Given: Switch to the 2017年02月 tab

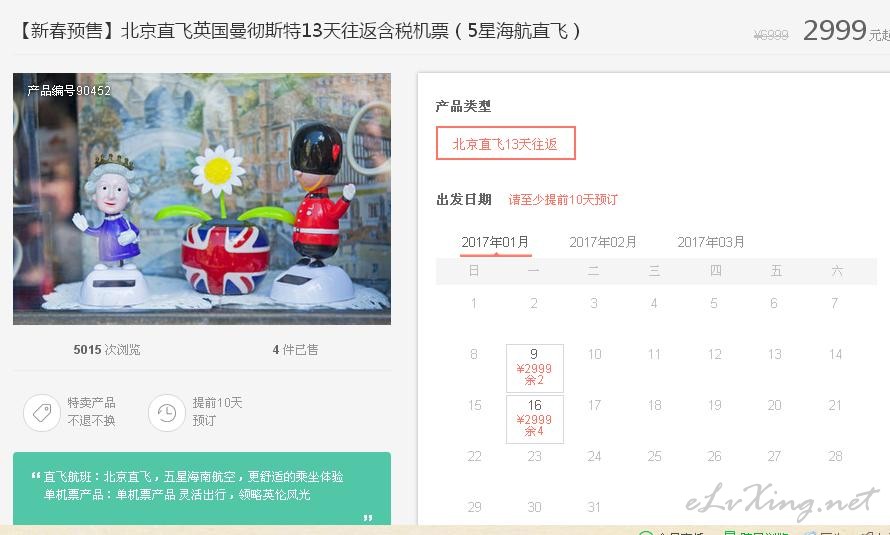Looking at the screenshot, I should click(x=603, y=242).
